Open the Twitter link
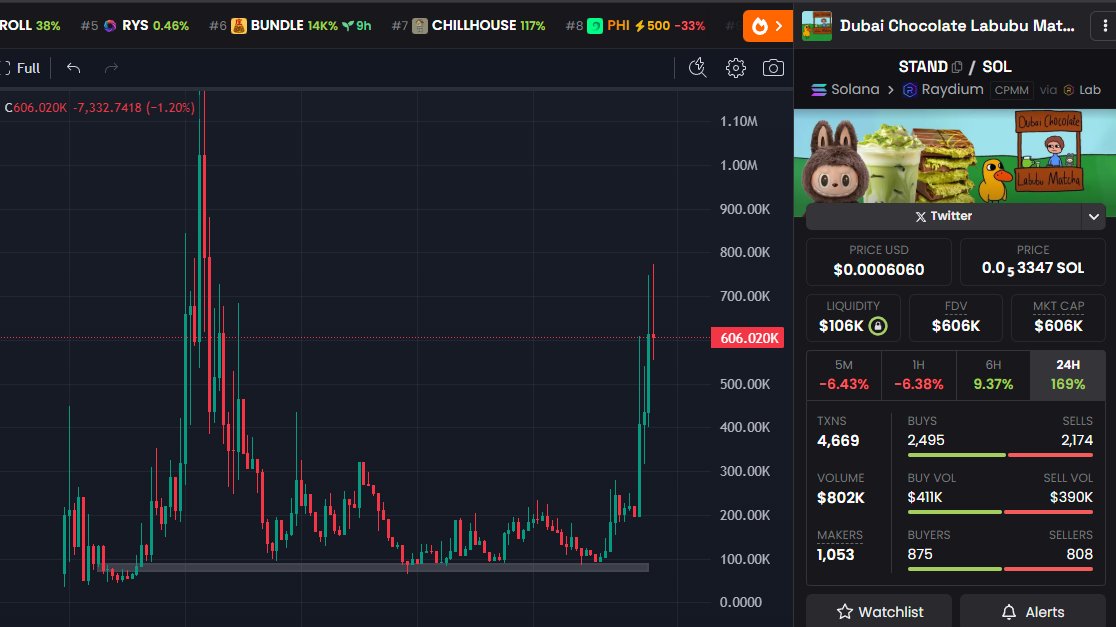This screenshot has width=1116, height=627. pyautogui.click(x=943, y=216)
